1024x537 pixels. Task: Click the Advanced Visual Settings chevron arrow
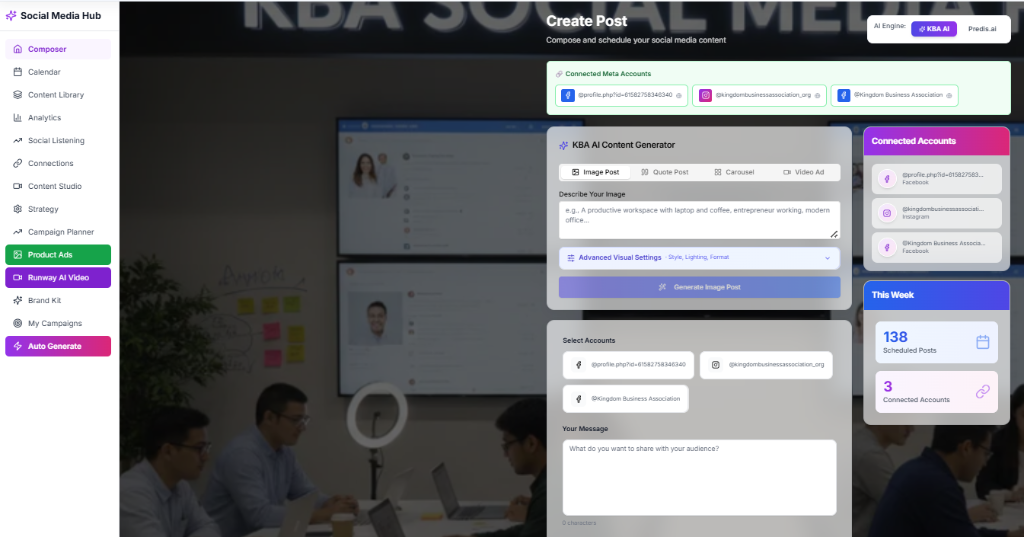[827, 258]
